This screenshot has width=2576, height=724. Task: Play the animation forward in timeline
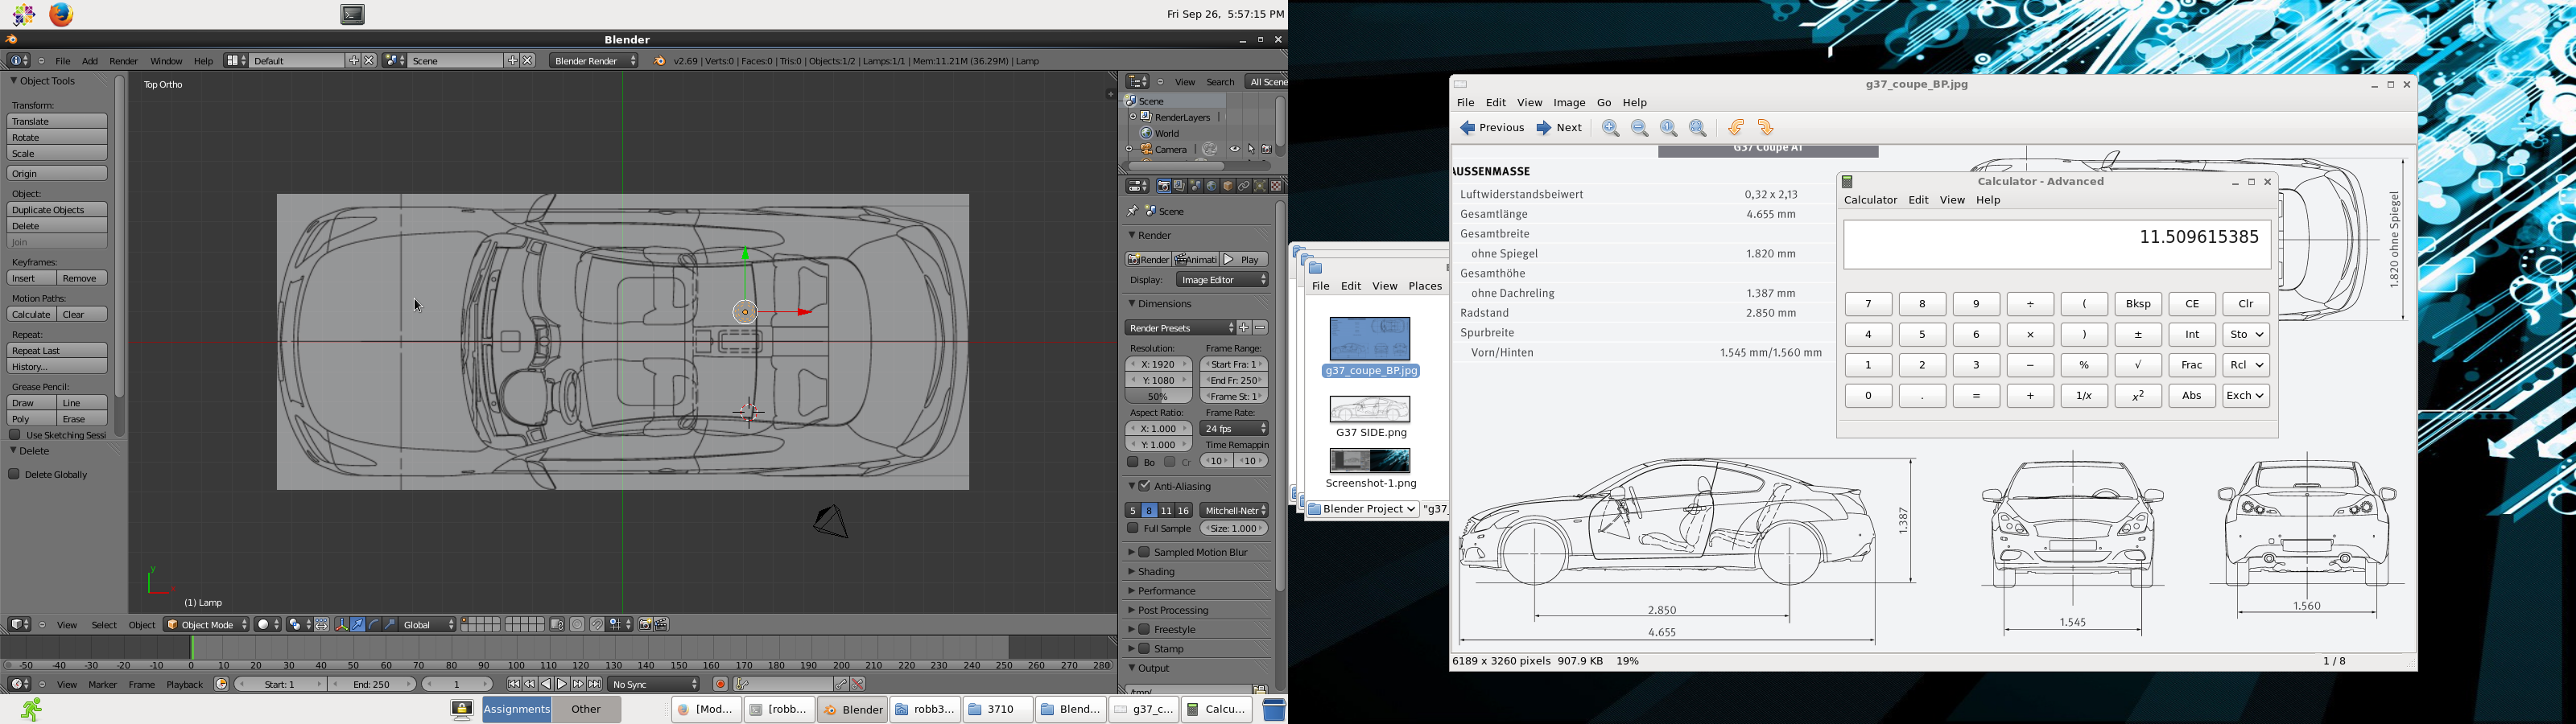562,685
